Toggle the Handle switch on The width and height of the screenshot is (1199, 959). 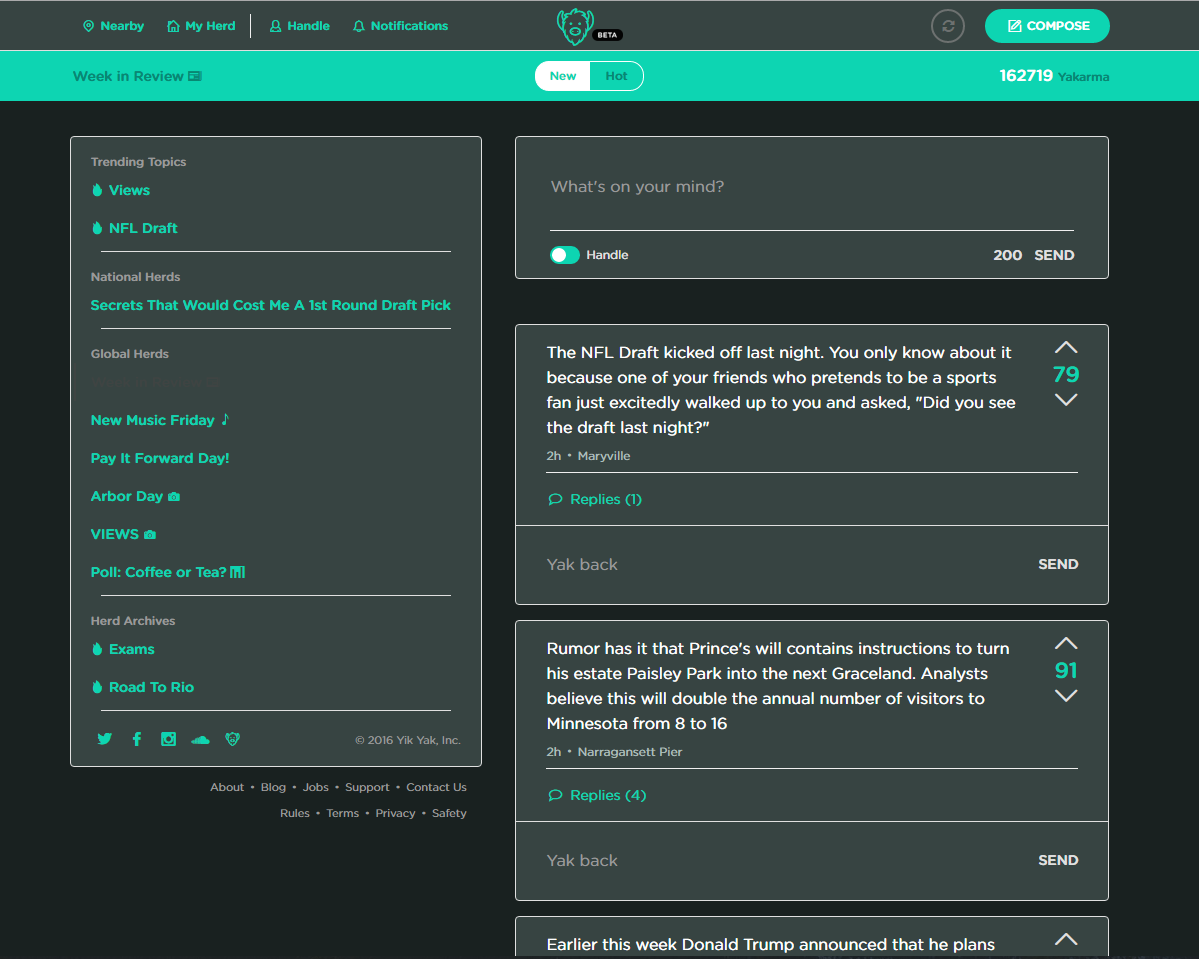click(x=565, y=255)
